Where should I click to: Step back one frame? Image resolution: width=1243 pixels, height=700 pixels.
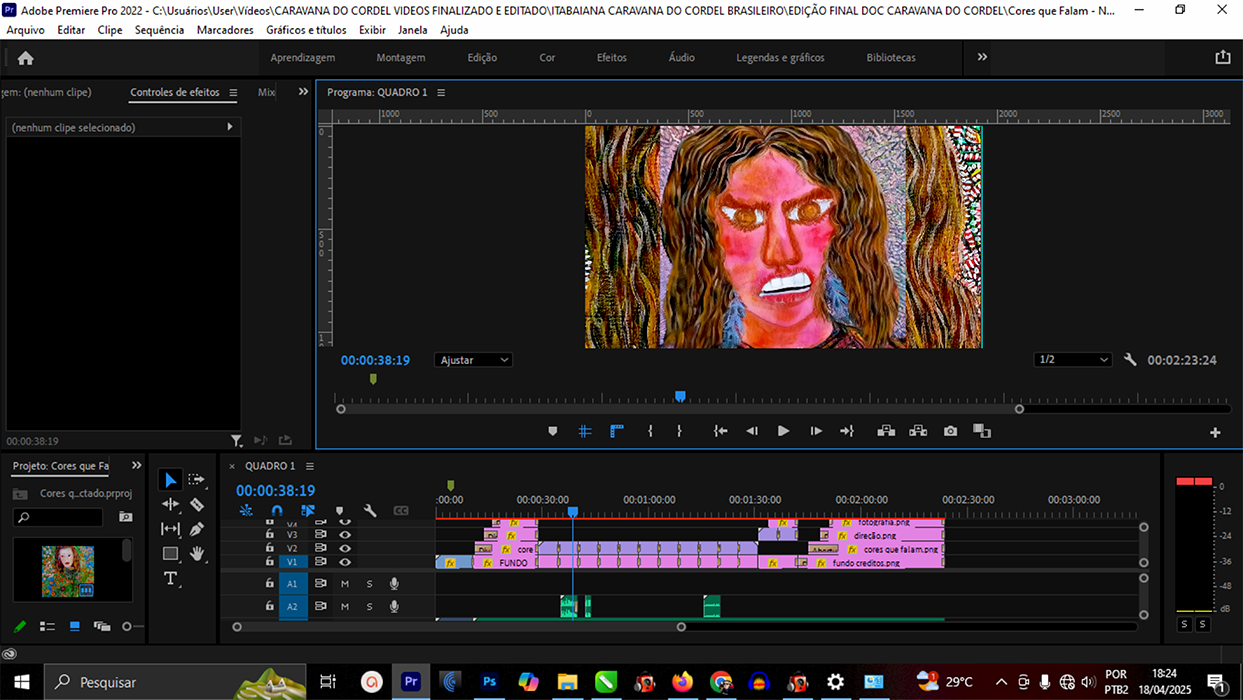coord(752,431)
